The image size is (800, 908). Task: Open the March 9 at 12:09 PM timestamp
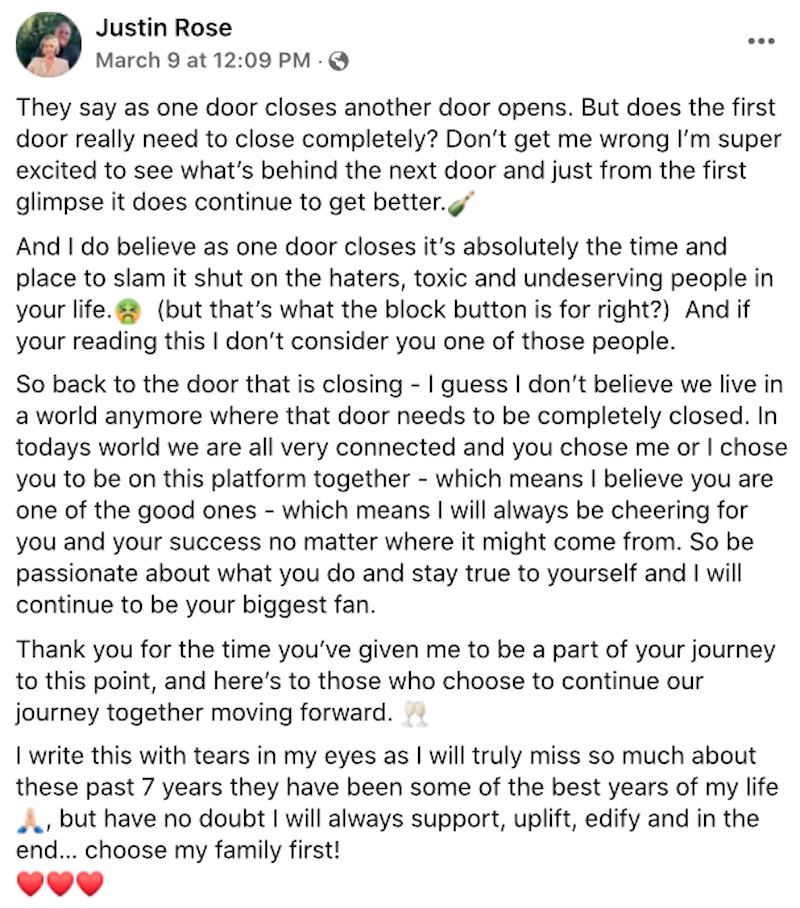coord(203,60)
